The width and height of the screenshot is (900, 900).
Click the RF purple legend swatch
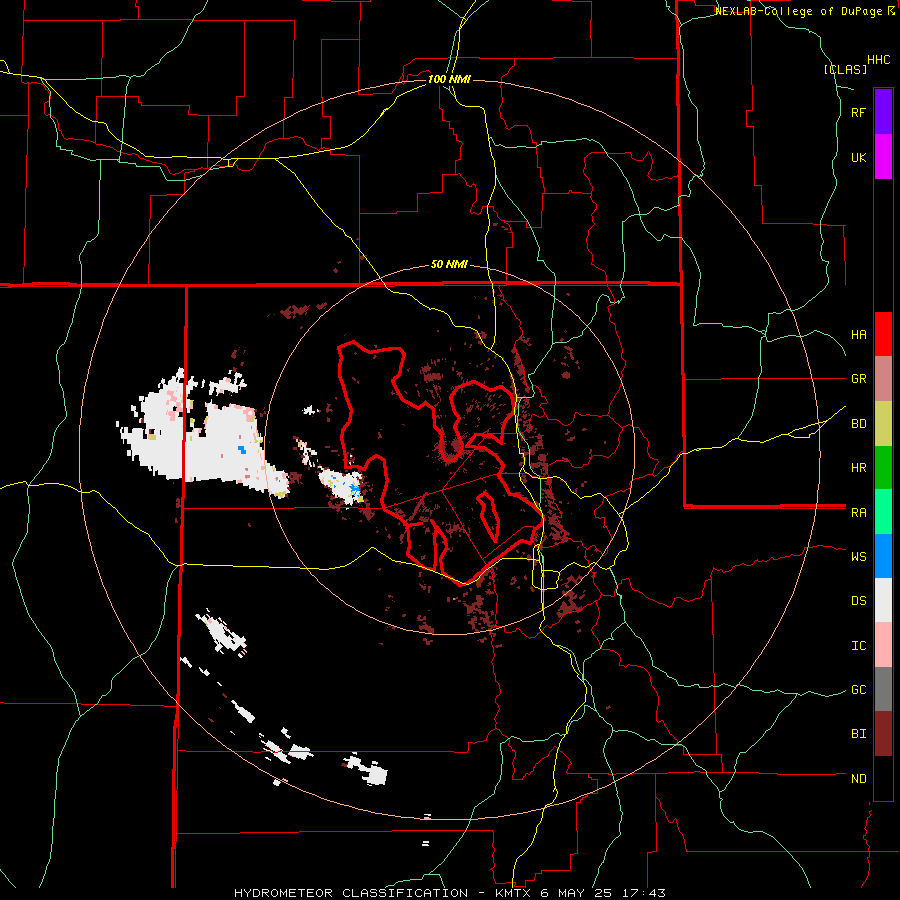click(x=883, y=112)
